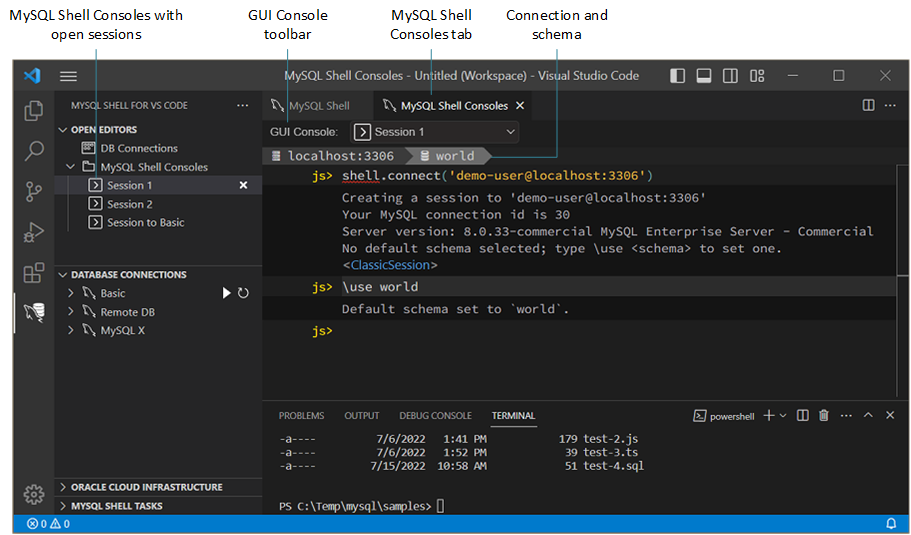The image size is (911, 535).
Task: Click the refresh icon on Basic connection
Action: [x=243, y=293]
